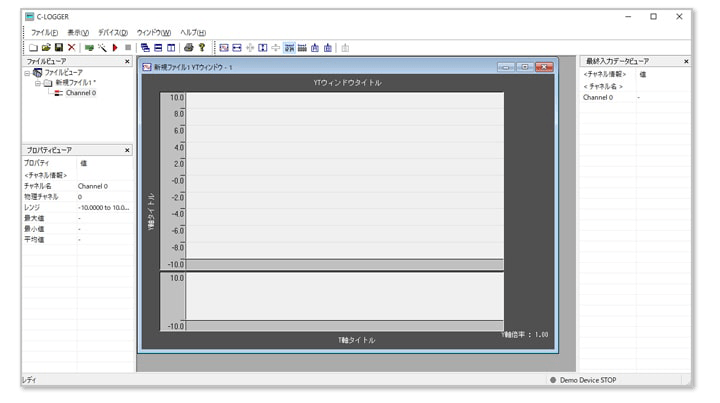
Task: Collapse the 新規ファイル1 folder node
Action: 37,83
